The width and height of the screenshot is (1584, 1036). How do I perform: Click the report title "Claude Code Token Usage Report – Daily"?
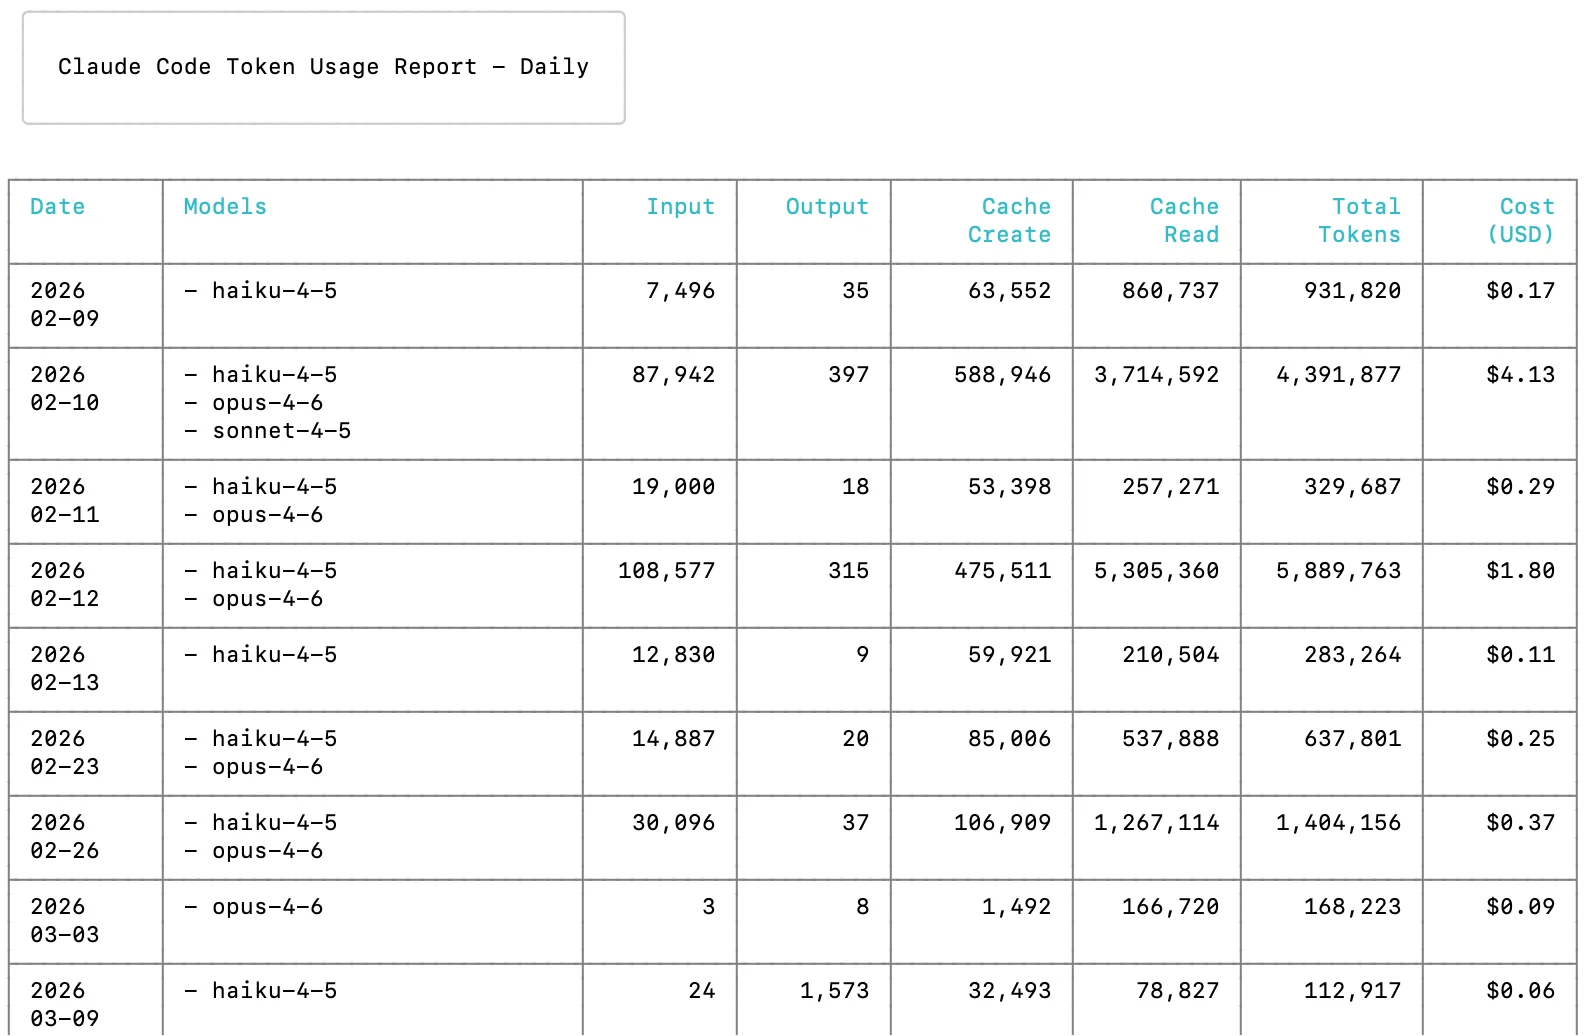[x=323, y=67]
